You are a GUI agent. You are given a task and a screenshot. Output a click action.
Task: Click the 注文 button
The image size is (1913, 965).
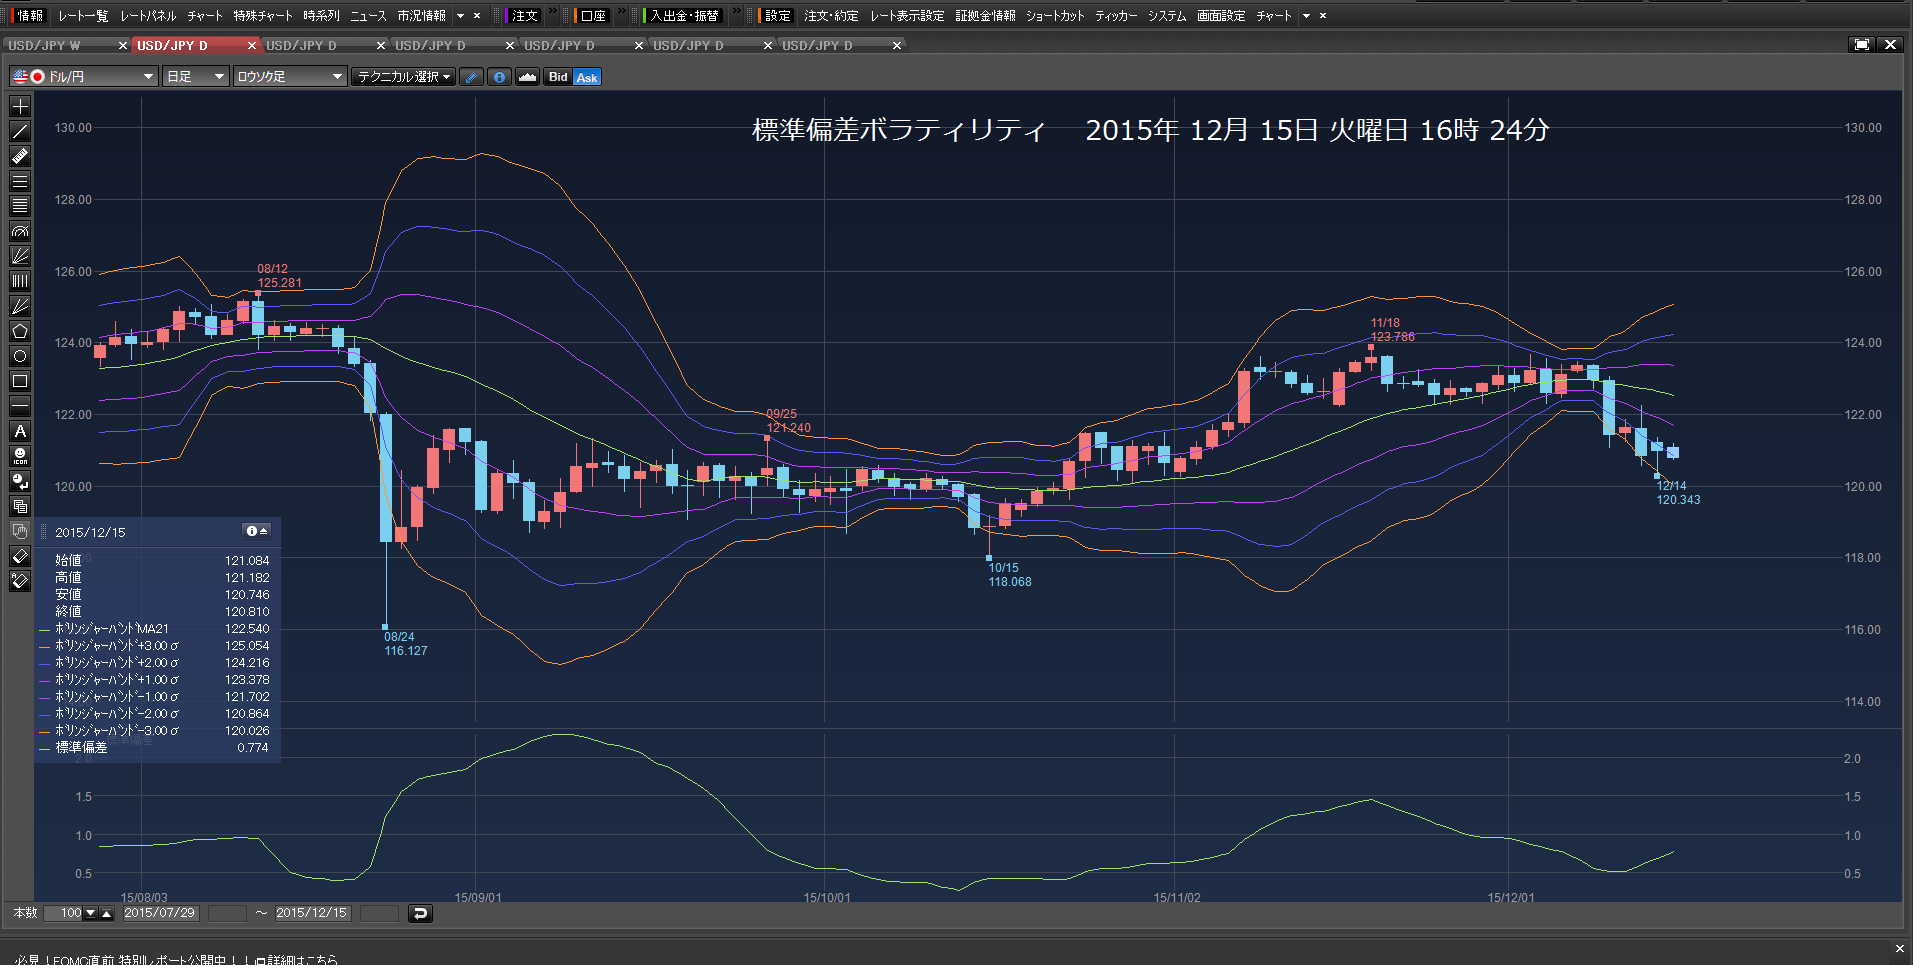point(525,16)
